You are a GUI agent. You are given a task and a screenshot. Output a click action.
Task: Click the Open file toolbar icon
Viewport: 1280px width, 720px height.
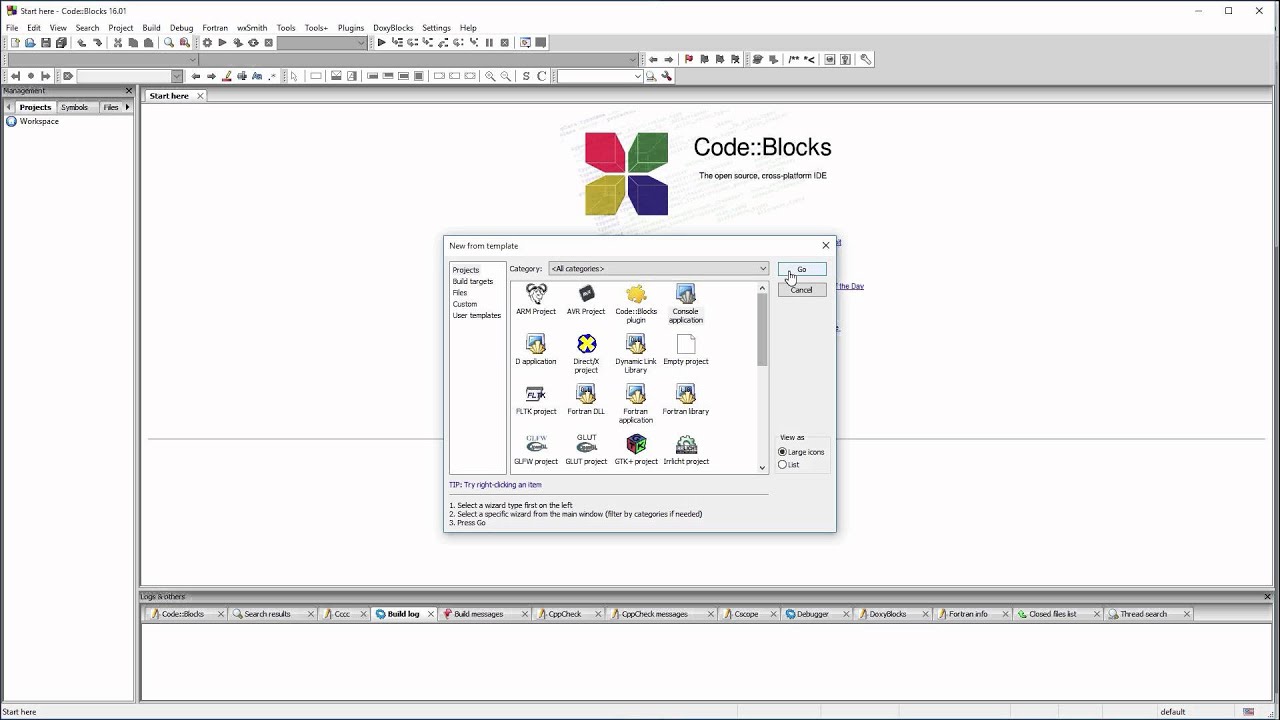click(30, 43)
